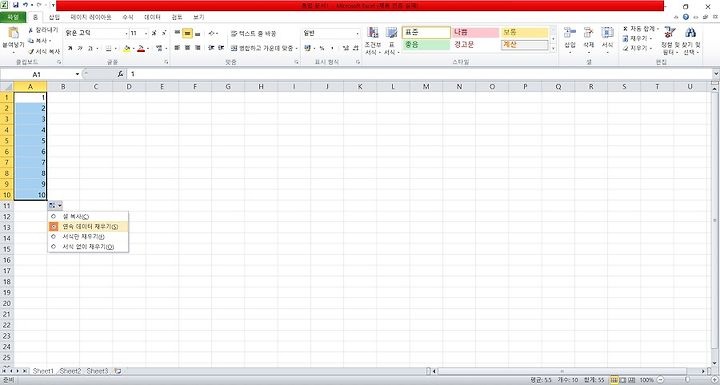Open the font size dropdown
720x385 pixels.
(146, 34)
